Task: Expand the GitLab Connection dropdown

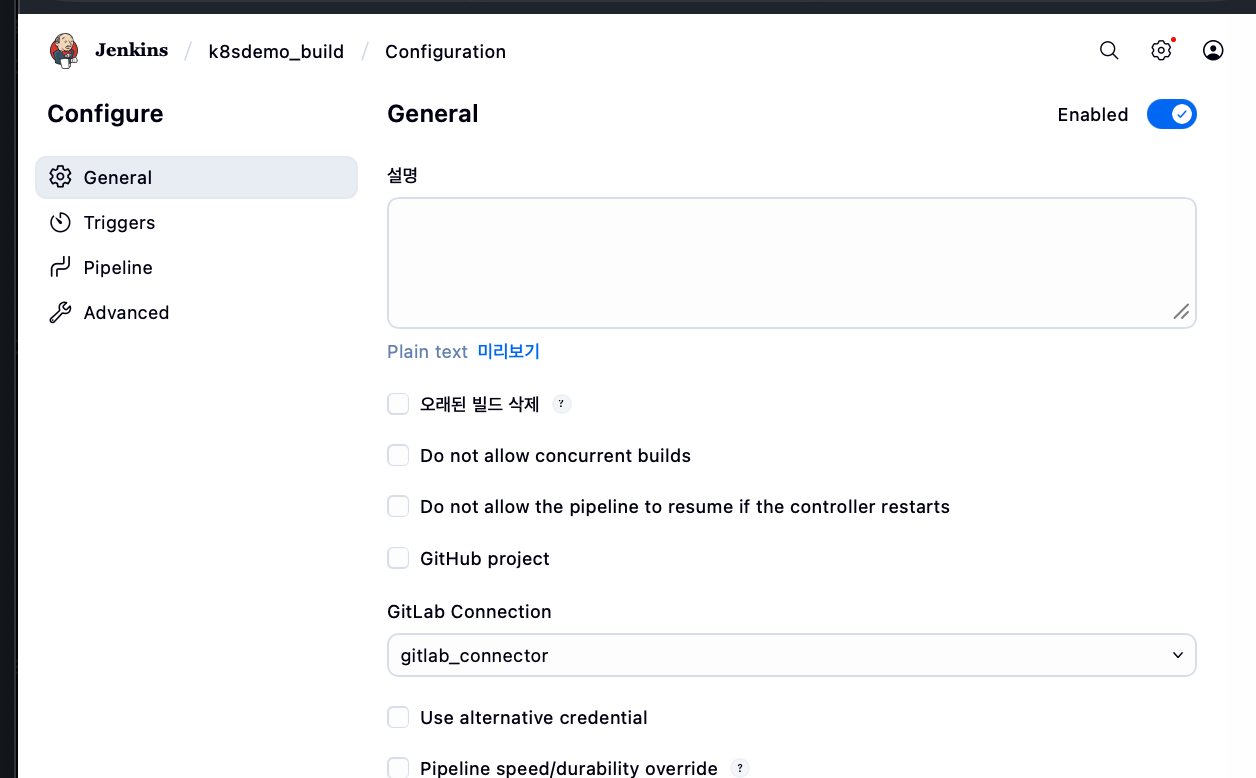Action: [x=791, y=656]
